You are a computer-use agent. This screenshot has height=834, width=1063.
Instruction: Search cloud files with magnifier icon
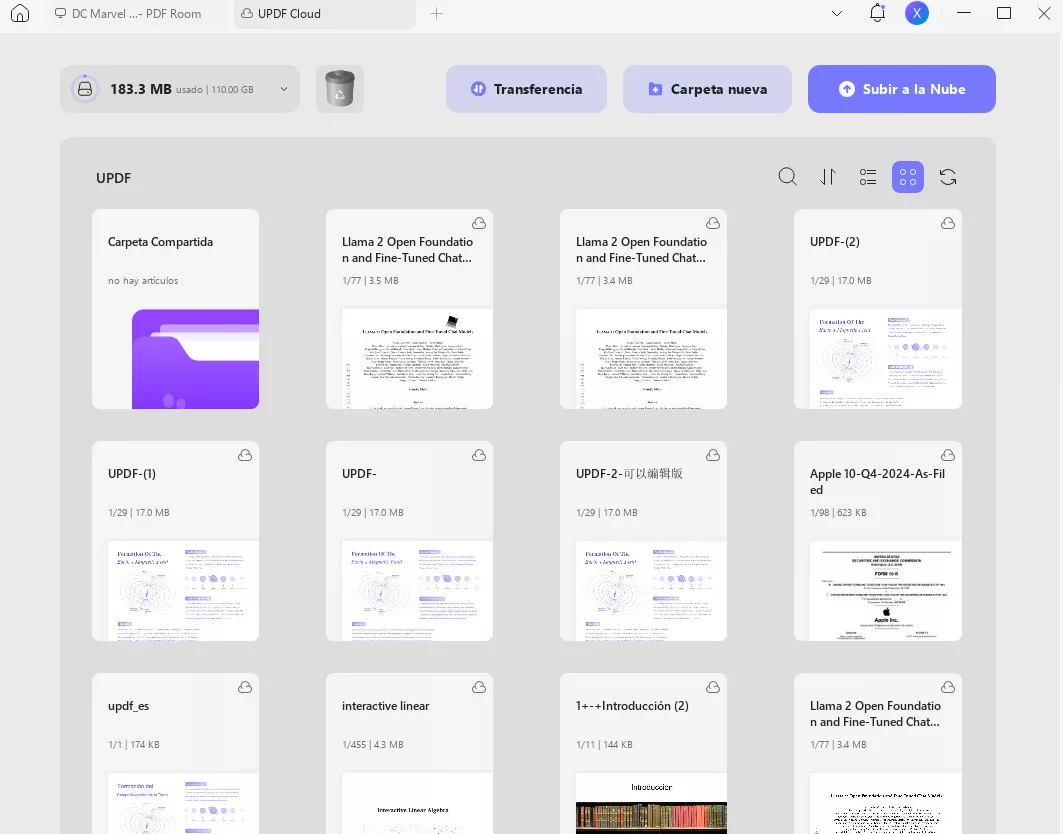pyautogui.click(x=787, y=177)
